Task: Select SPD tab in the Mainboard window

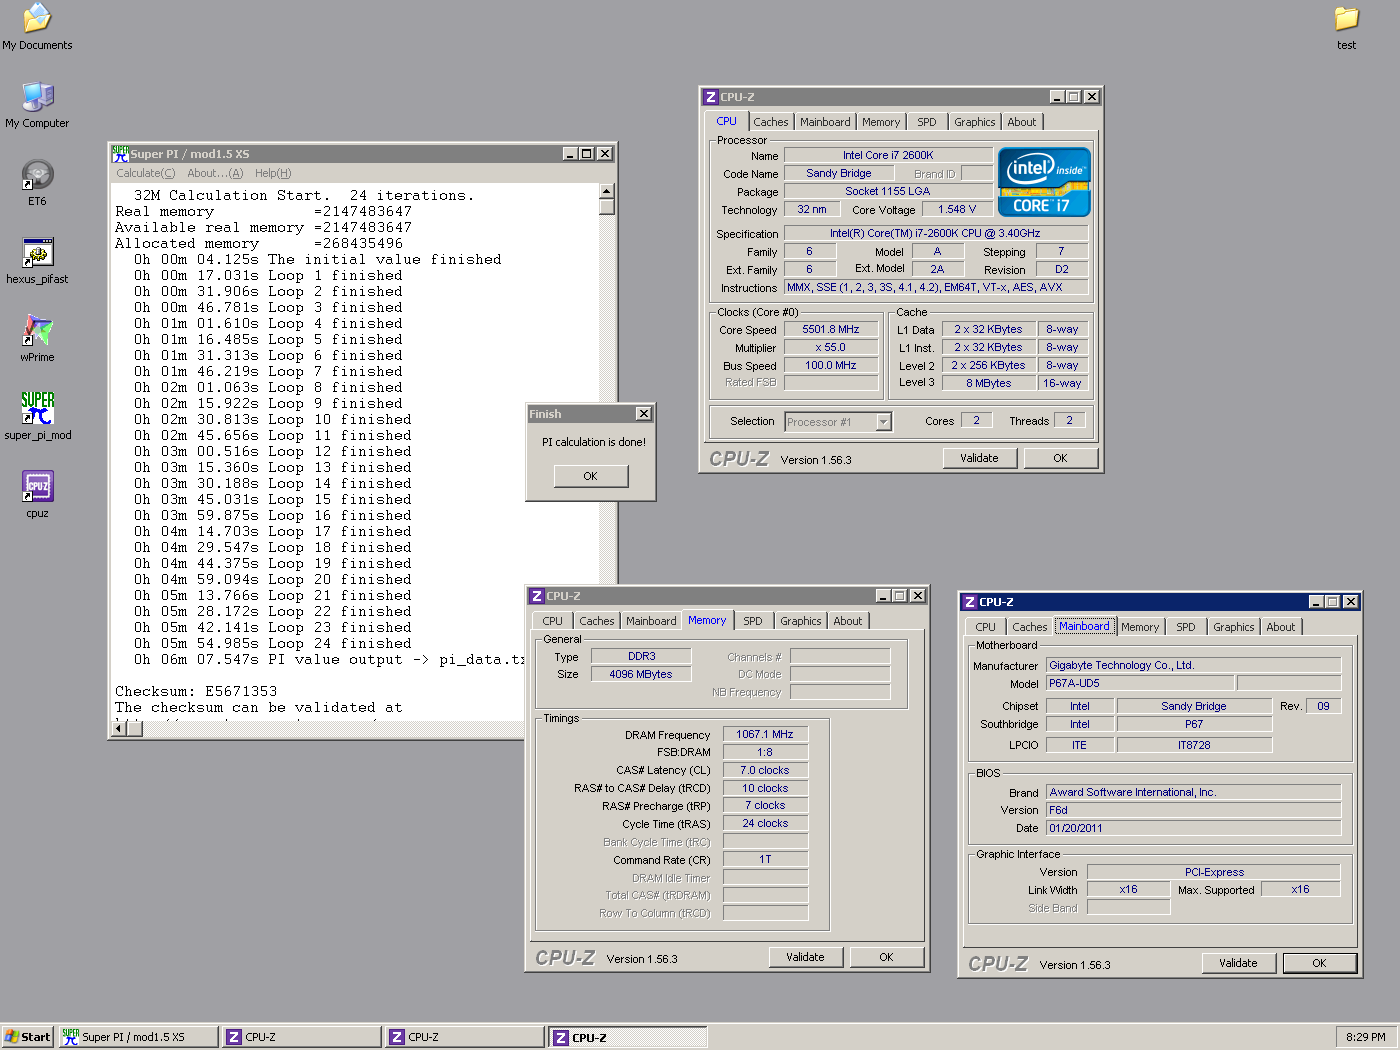Action: point(1186,627)
